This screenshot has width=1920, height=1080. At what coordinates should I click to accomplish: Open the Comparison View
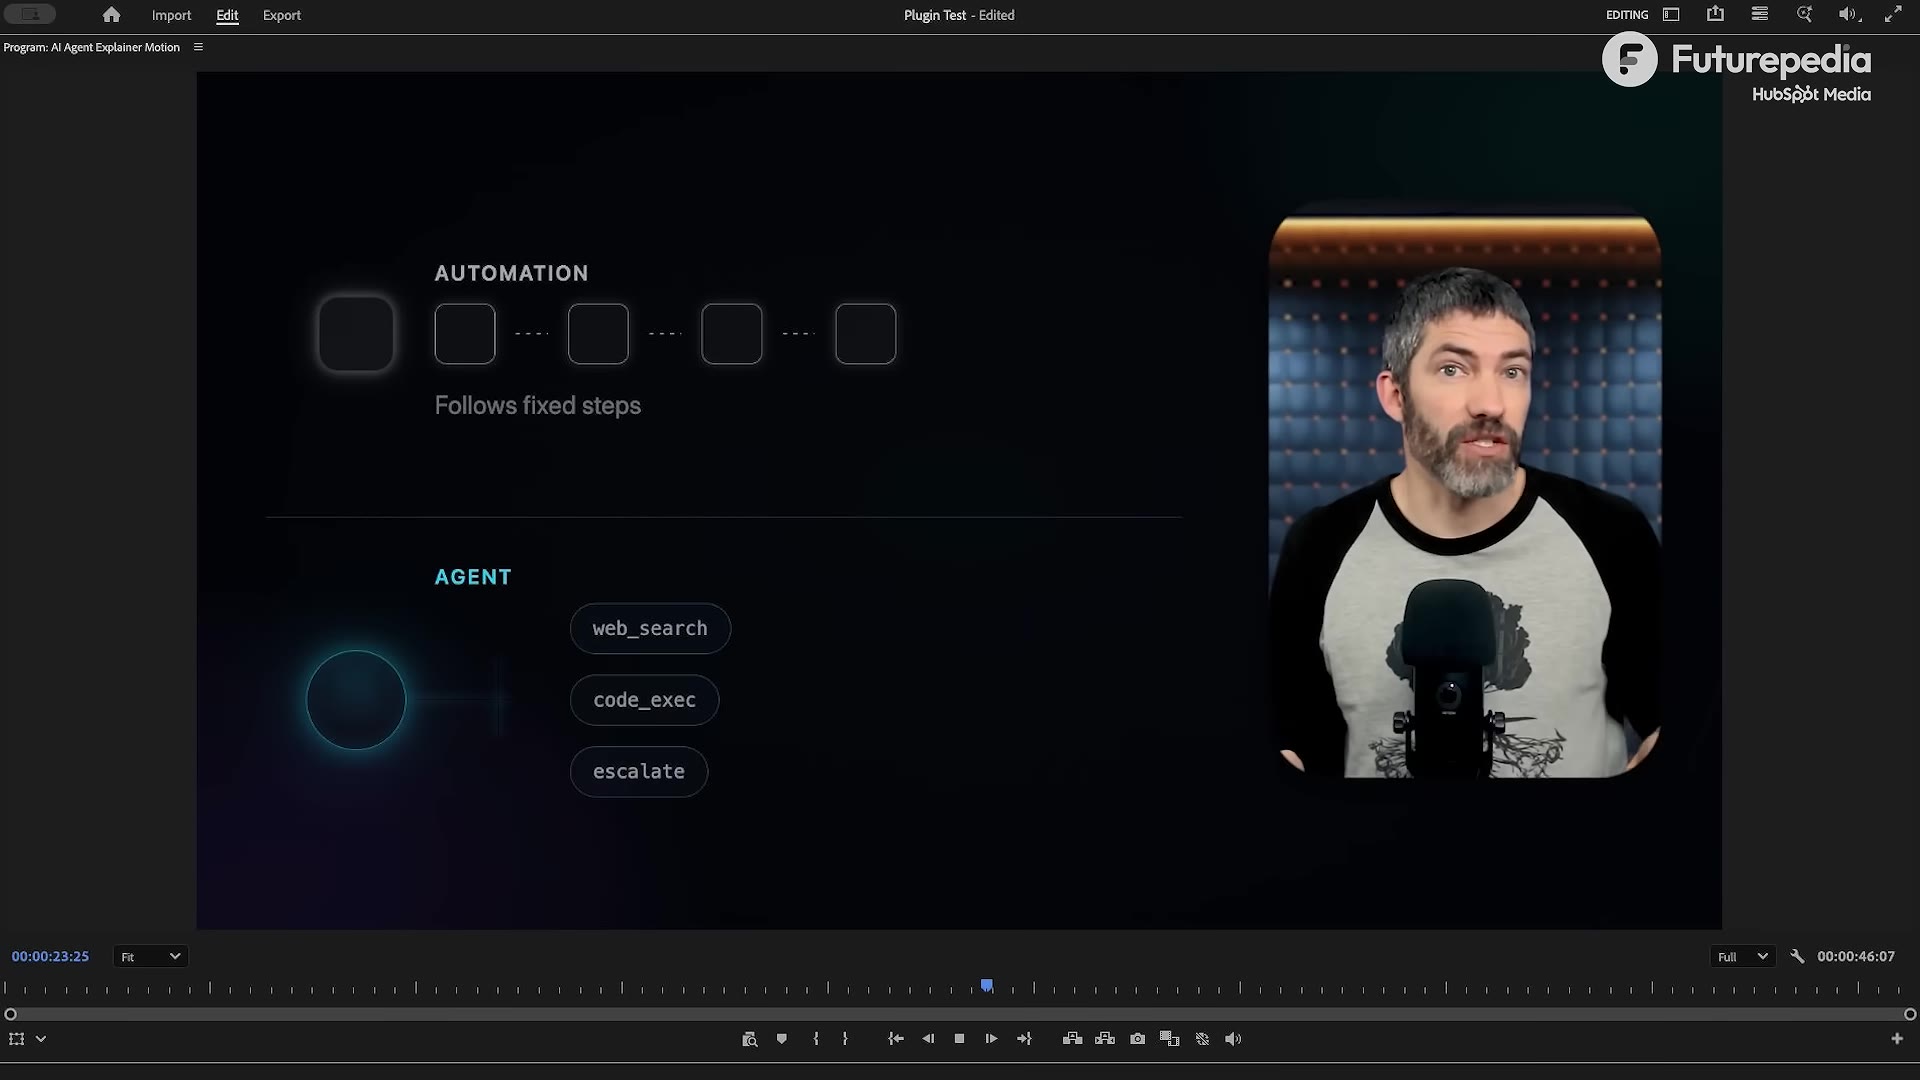pyautogui.click(x=1170, y=1039)
